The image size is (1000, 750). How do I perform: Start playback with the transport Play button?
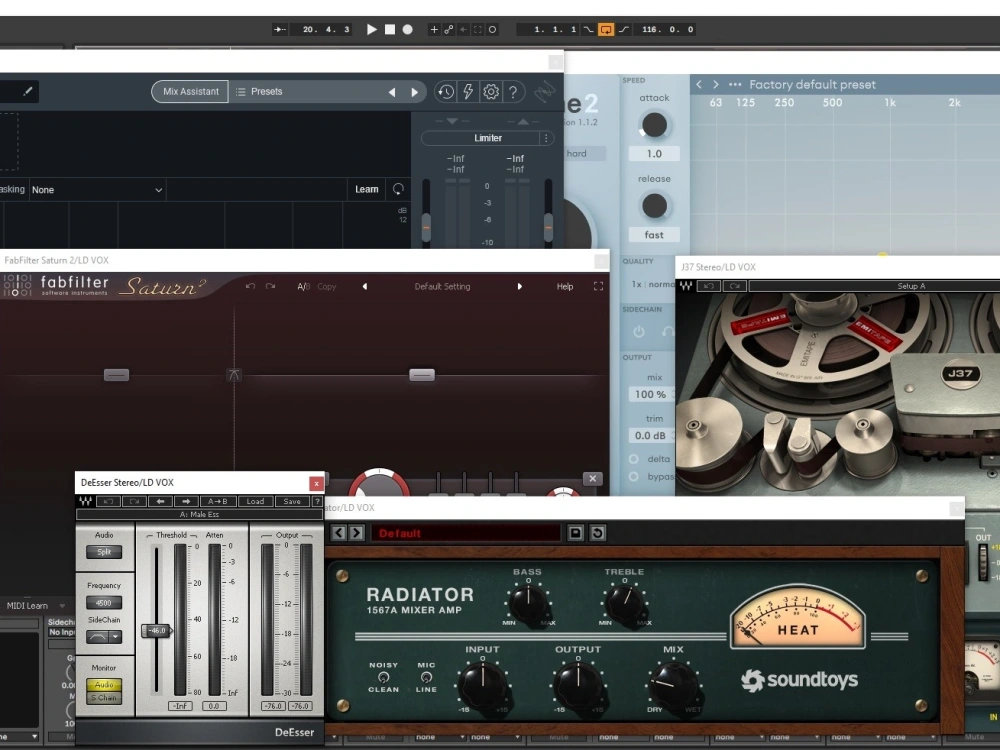tap(372, 29)
